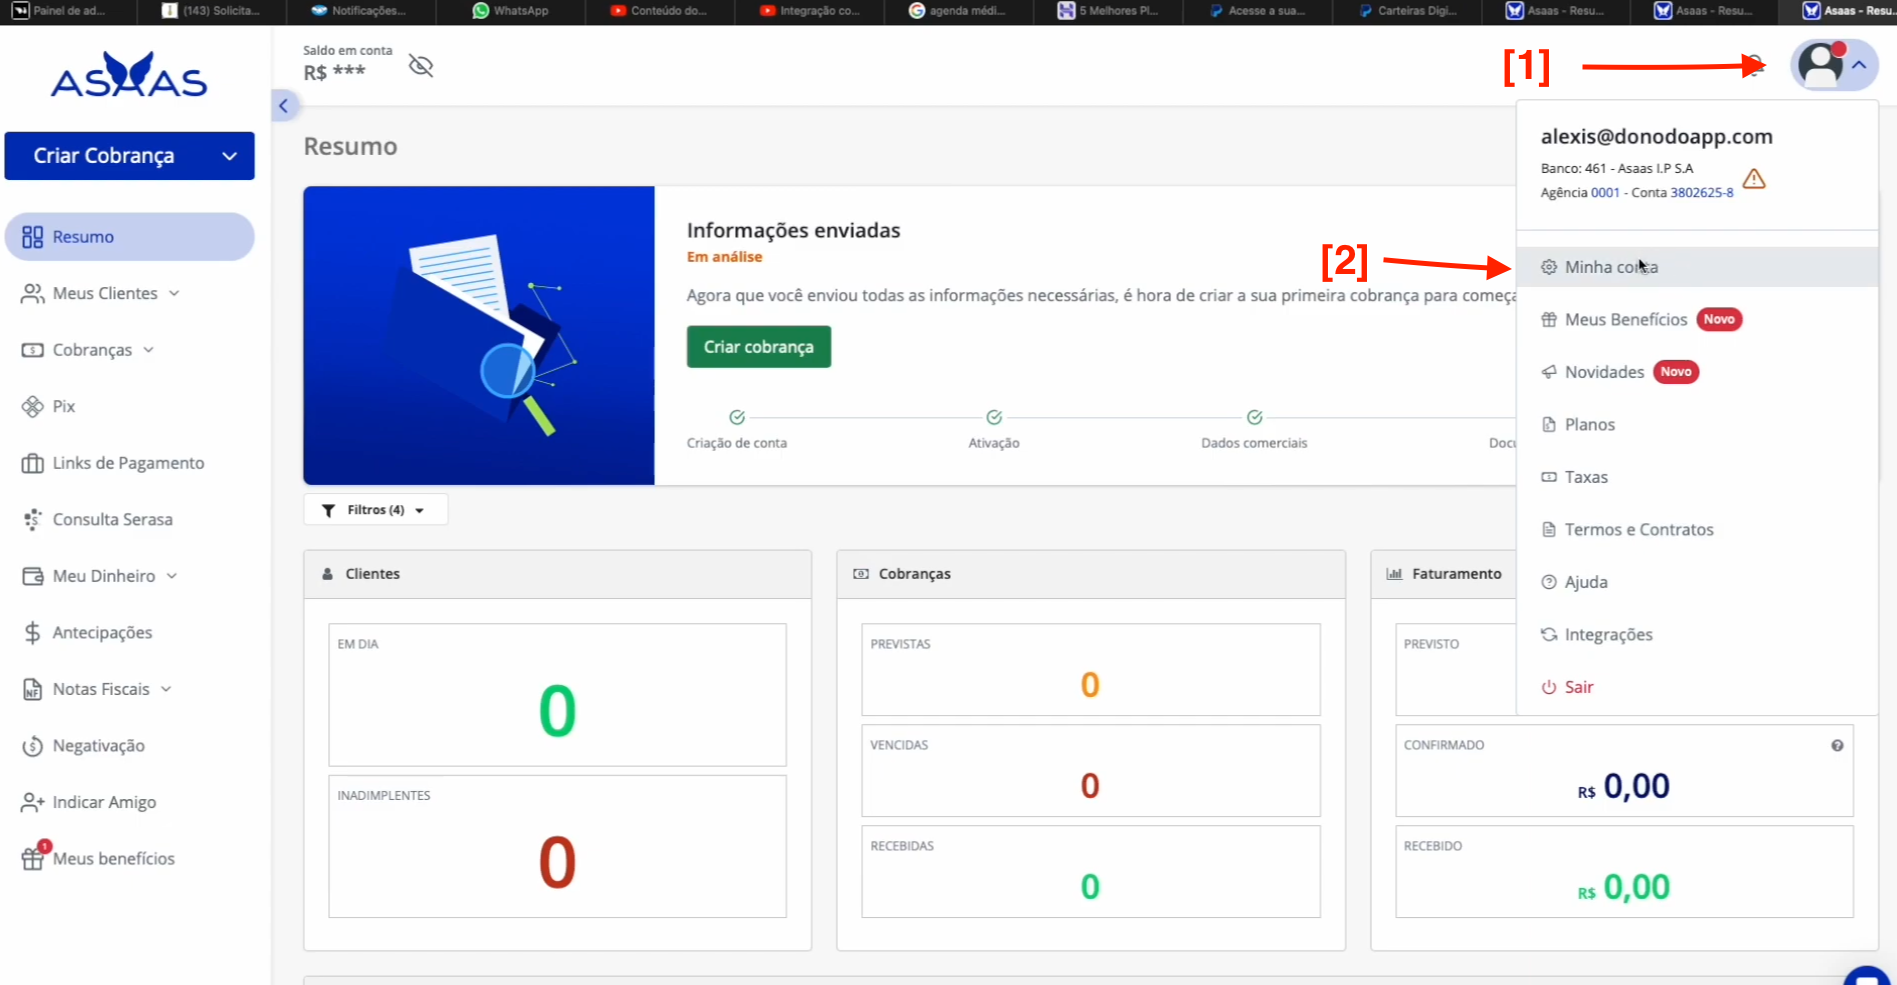Select Minha conta from account menu

(x=1610, y=267)
